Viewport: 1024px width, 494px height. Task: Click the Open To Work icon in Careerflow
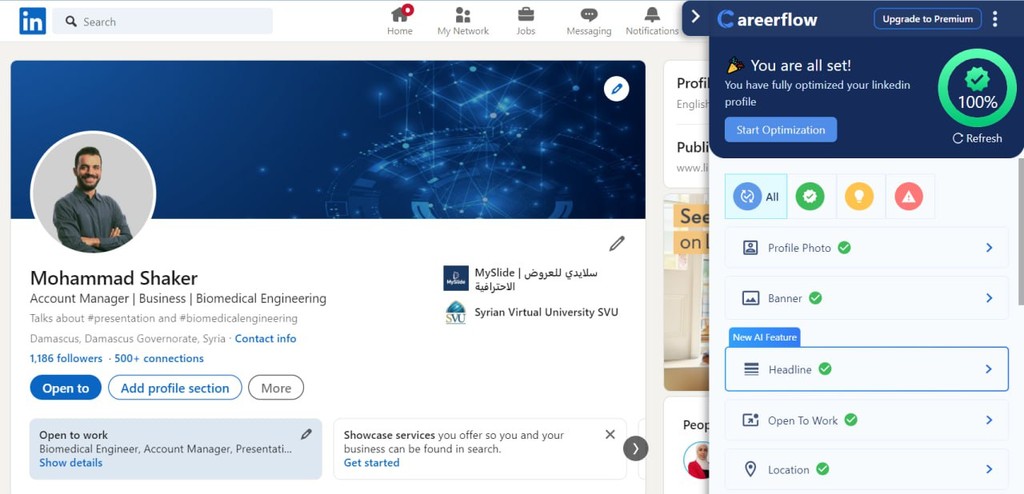(x=750, y=420)
